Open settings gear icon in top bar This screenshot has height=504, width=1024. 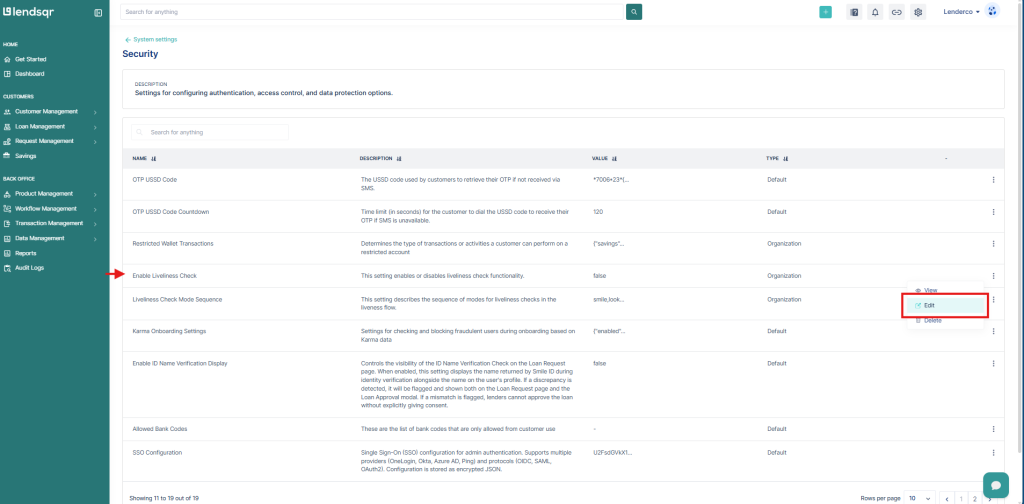(918, 12)
